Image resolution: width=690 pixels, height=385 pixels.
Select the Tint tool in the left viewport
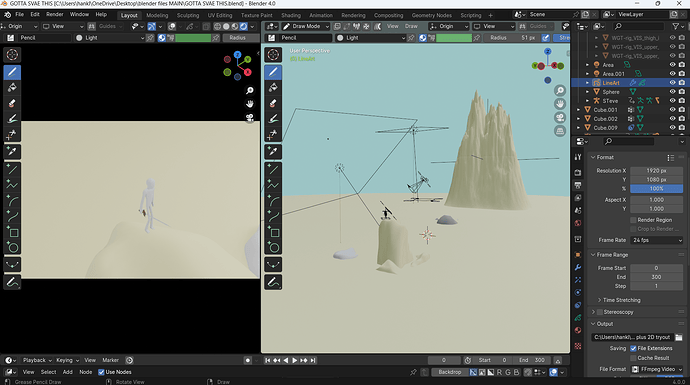(x=12, y=118)
